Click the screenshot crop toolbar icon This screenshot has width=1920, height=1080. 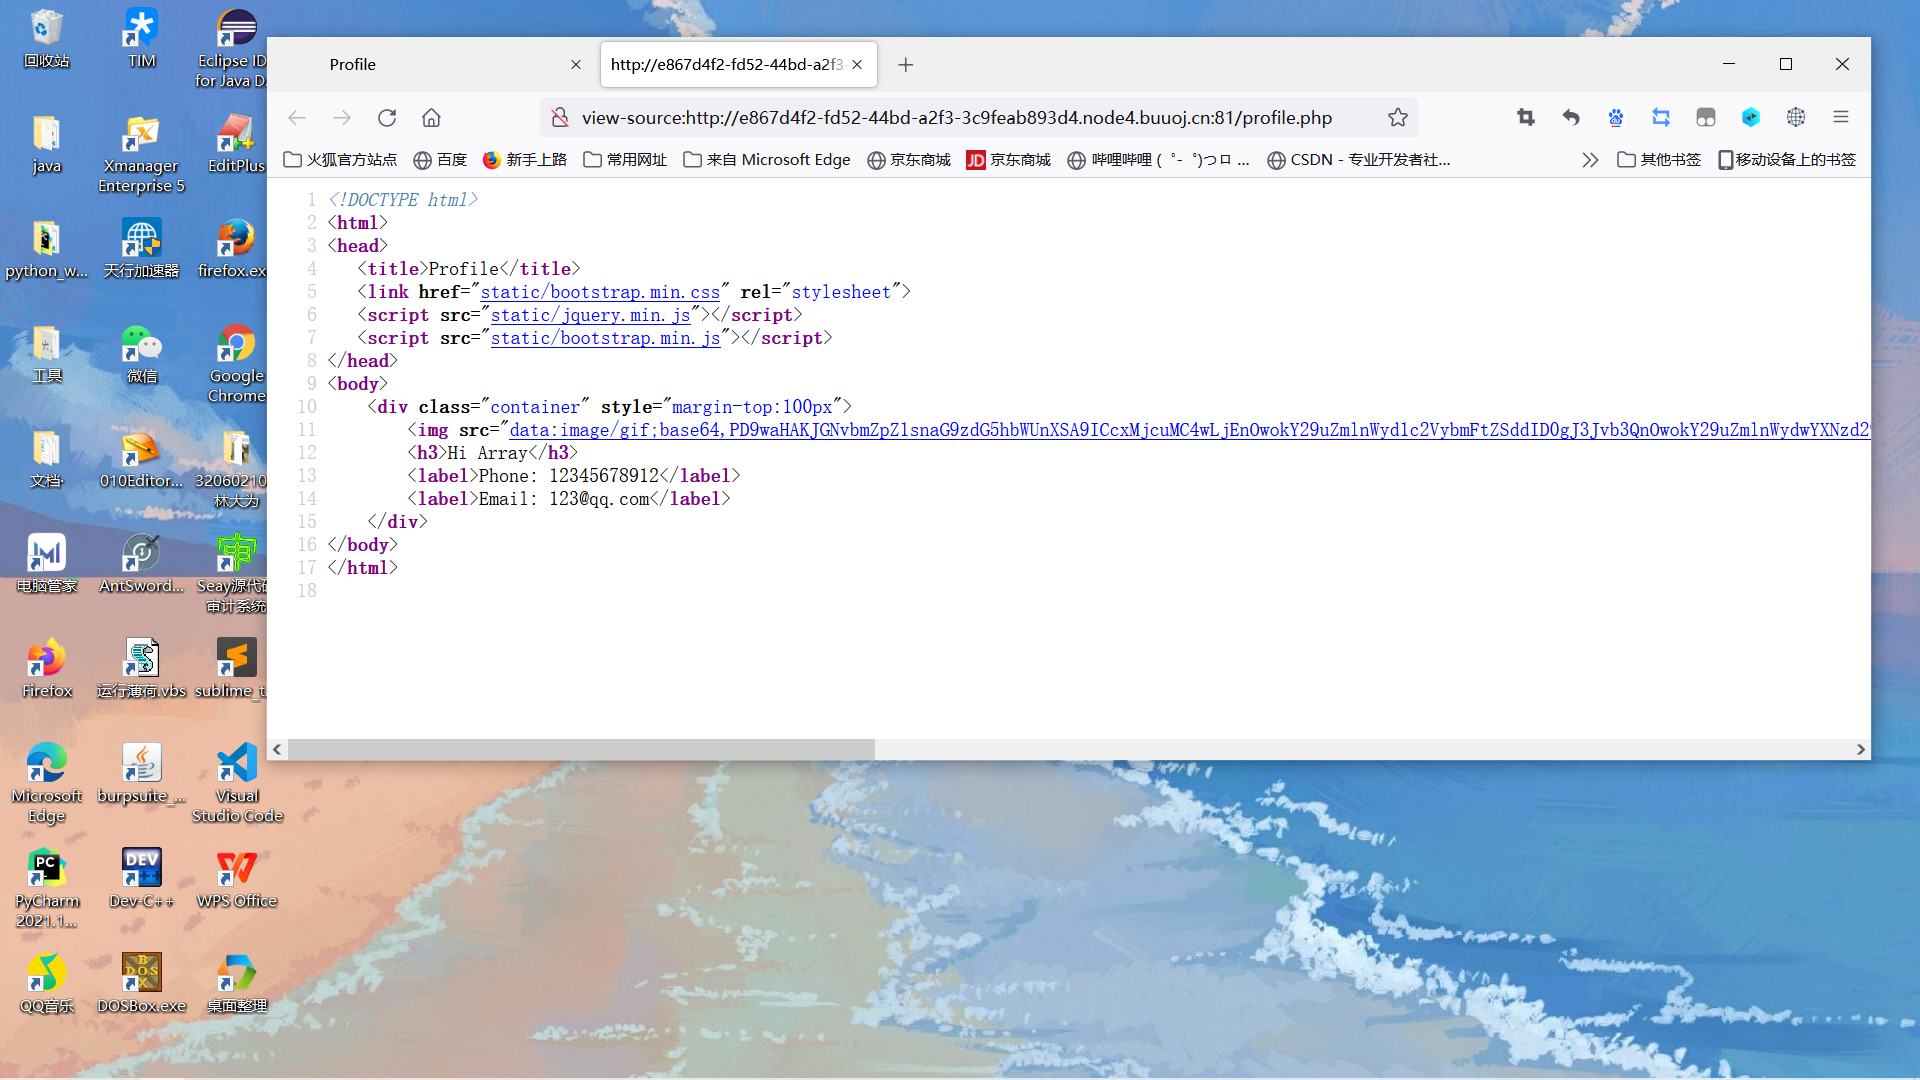(1525, 118)
